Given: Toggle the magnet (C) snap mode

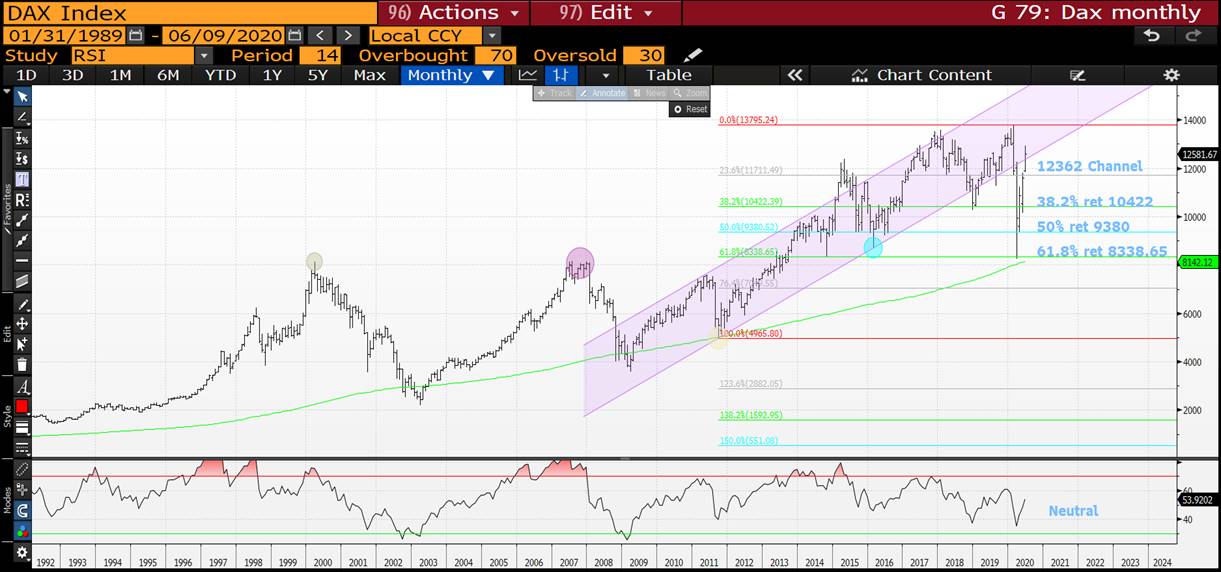Looking at the screenshot, I should tap(22, 510).
